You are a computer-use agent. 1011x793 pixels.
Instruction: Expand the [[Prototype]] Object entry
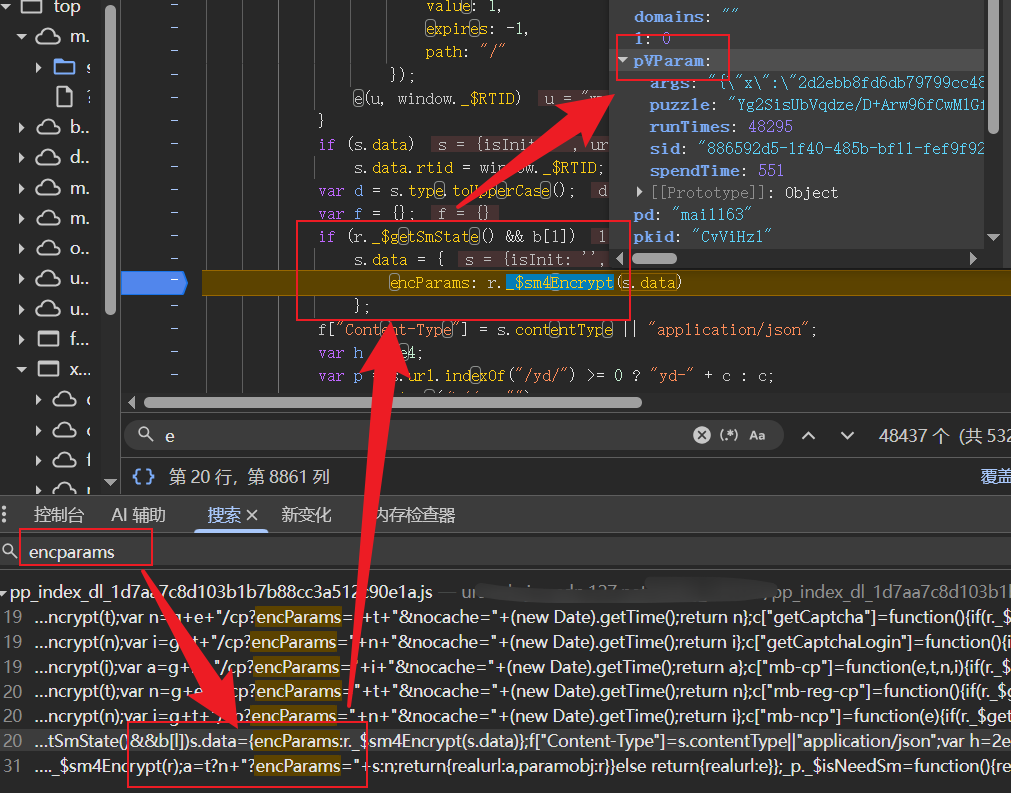[639, 191]
